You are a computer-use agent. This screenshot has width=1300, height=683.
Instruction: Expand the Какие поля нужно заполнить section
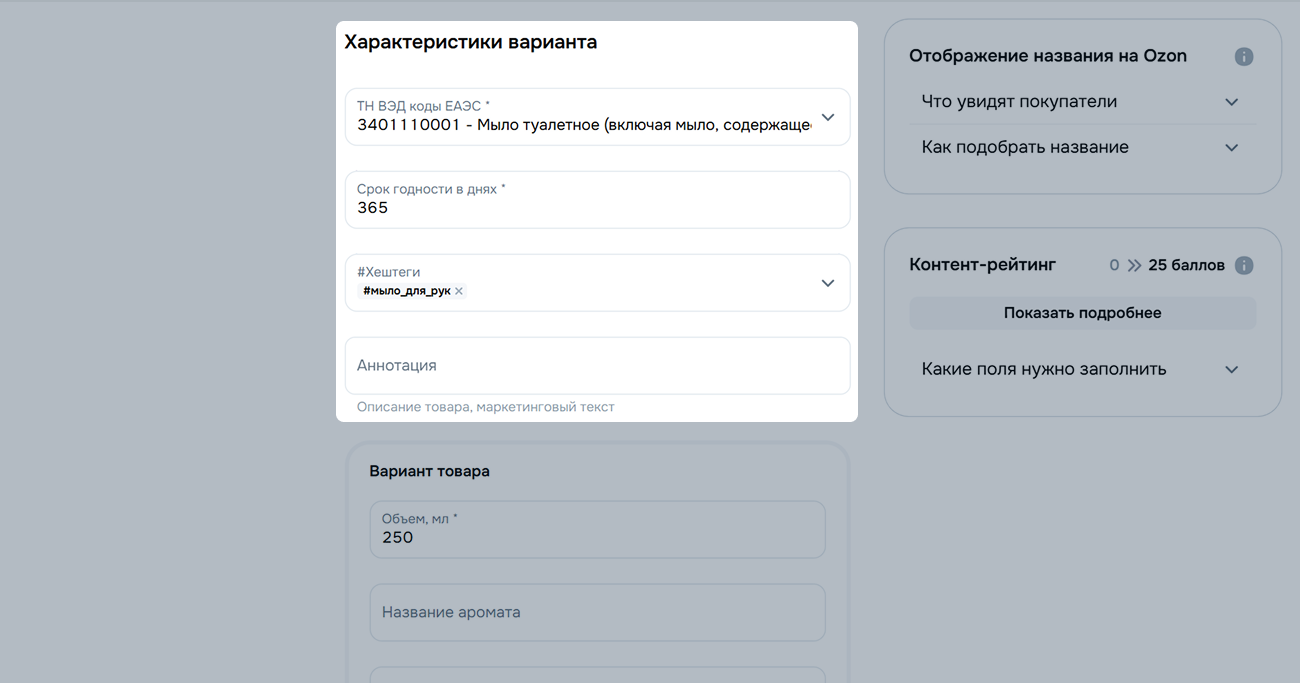click(1043, 370)
